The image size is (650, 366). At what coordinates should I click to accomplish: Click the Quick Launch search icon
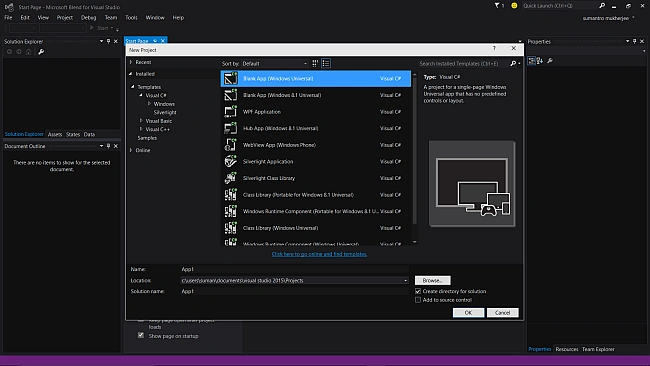coord(602,6)
